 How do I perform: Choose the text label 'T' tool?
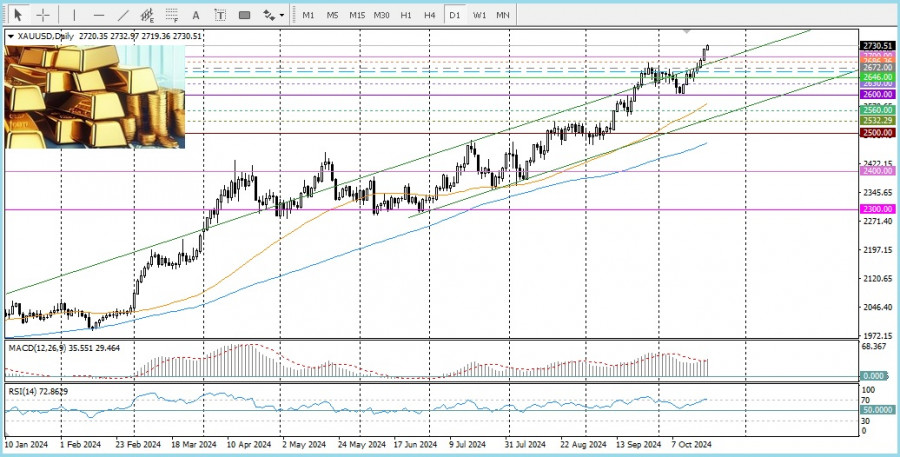pos(220,16)
